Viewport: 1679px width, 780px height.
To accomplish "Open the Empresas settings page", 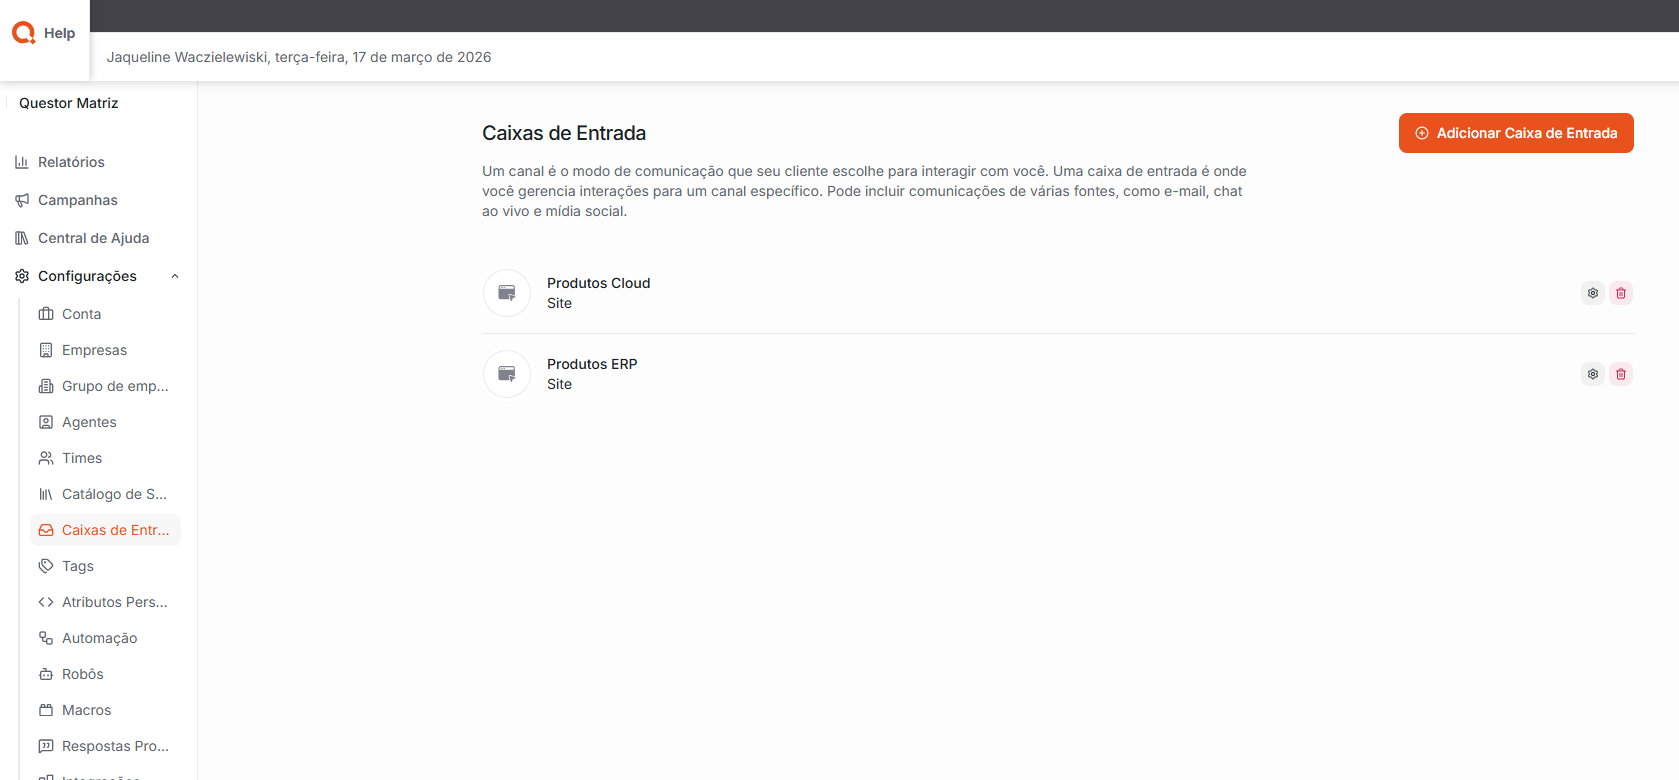I will (x=94, y=350).
